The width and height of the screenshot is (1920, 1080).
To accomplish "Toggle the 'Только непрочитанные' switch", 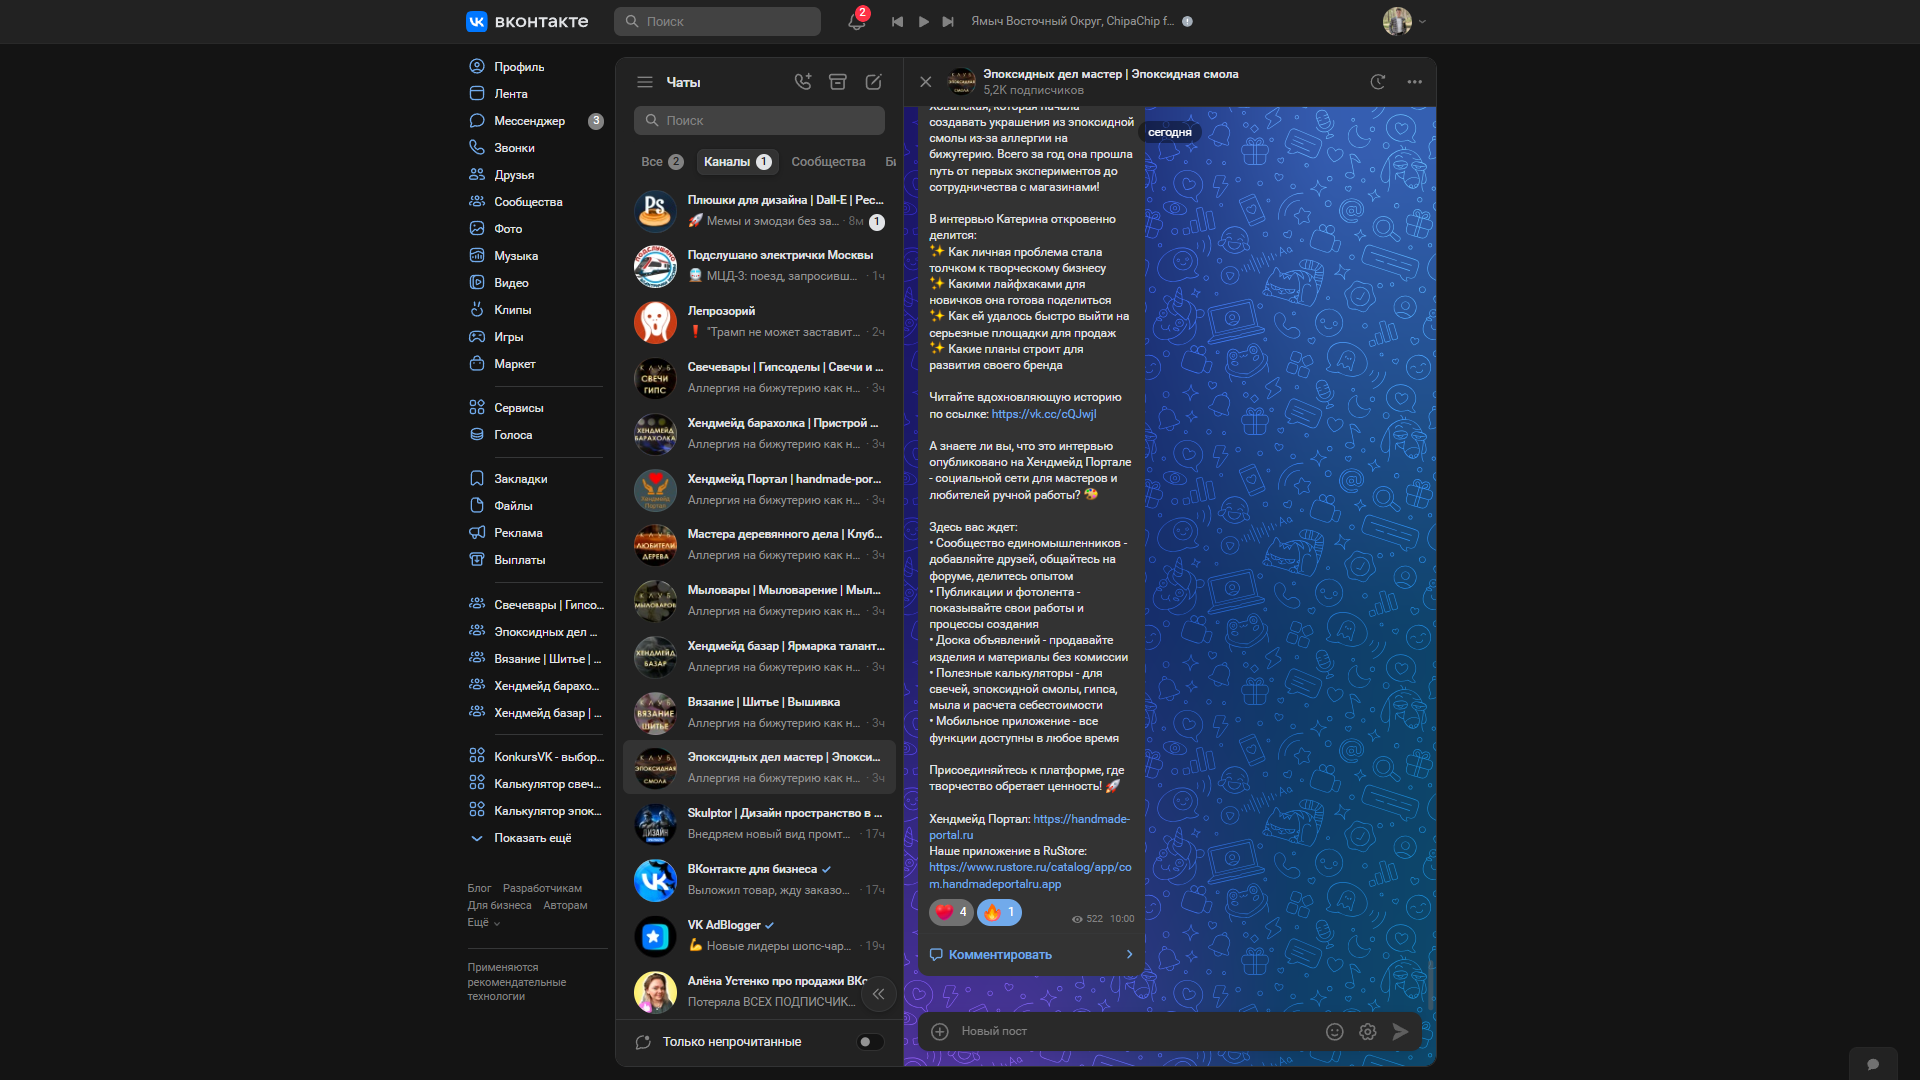I will 870,1042.
